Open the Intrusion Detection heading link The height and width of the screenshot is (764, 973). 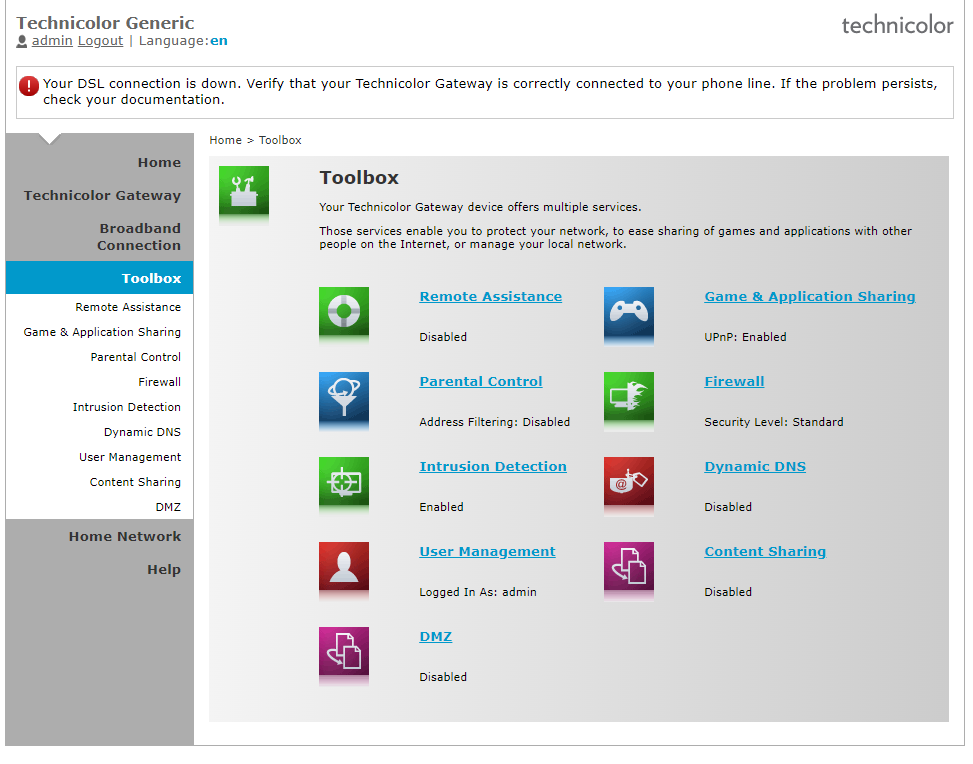[493, 467]
